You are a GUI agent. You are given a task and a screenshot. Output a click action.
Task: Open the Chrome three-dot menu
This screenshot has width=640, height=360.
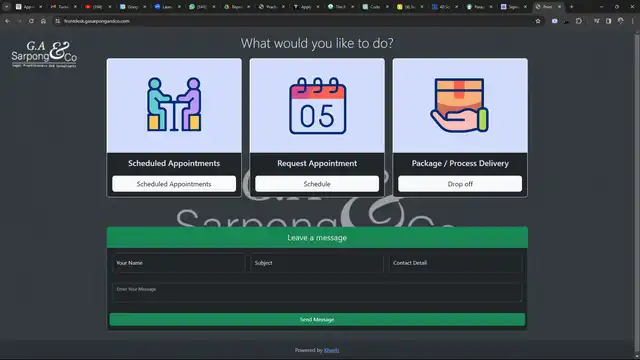[x=633, y=21]
